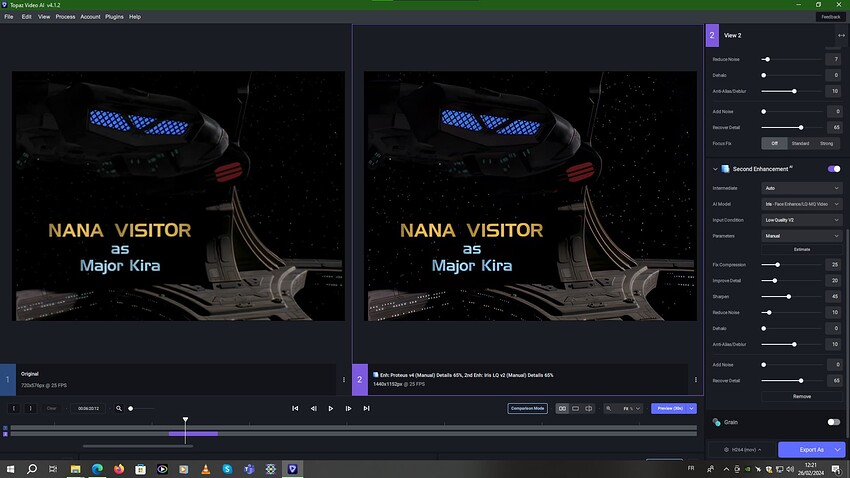Select the split view layout icon

[x=588, y=408]
